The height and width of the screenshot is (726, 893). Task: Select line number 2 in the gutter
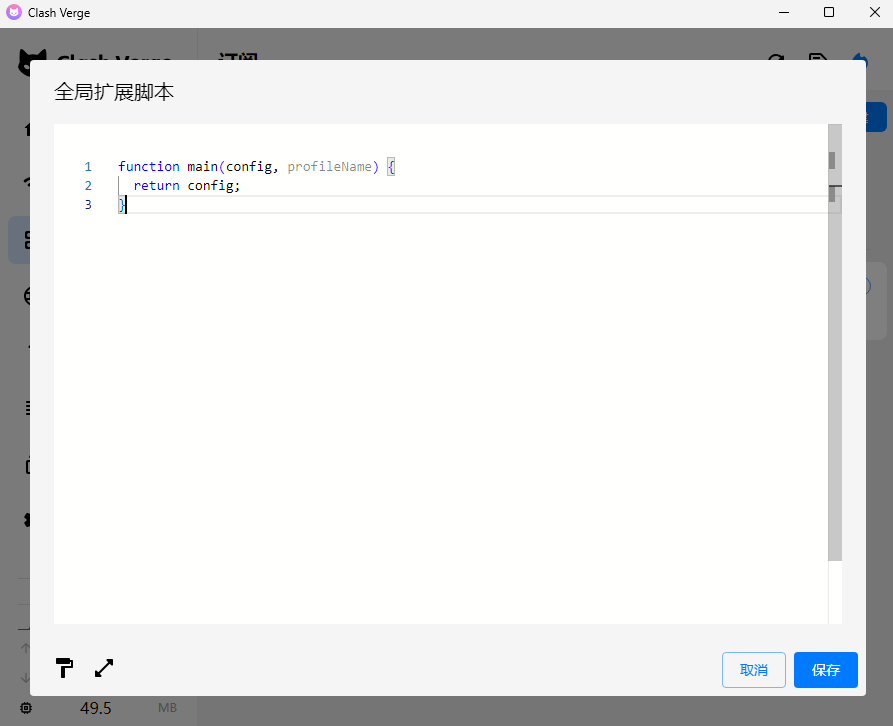[88, 186]
